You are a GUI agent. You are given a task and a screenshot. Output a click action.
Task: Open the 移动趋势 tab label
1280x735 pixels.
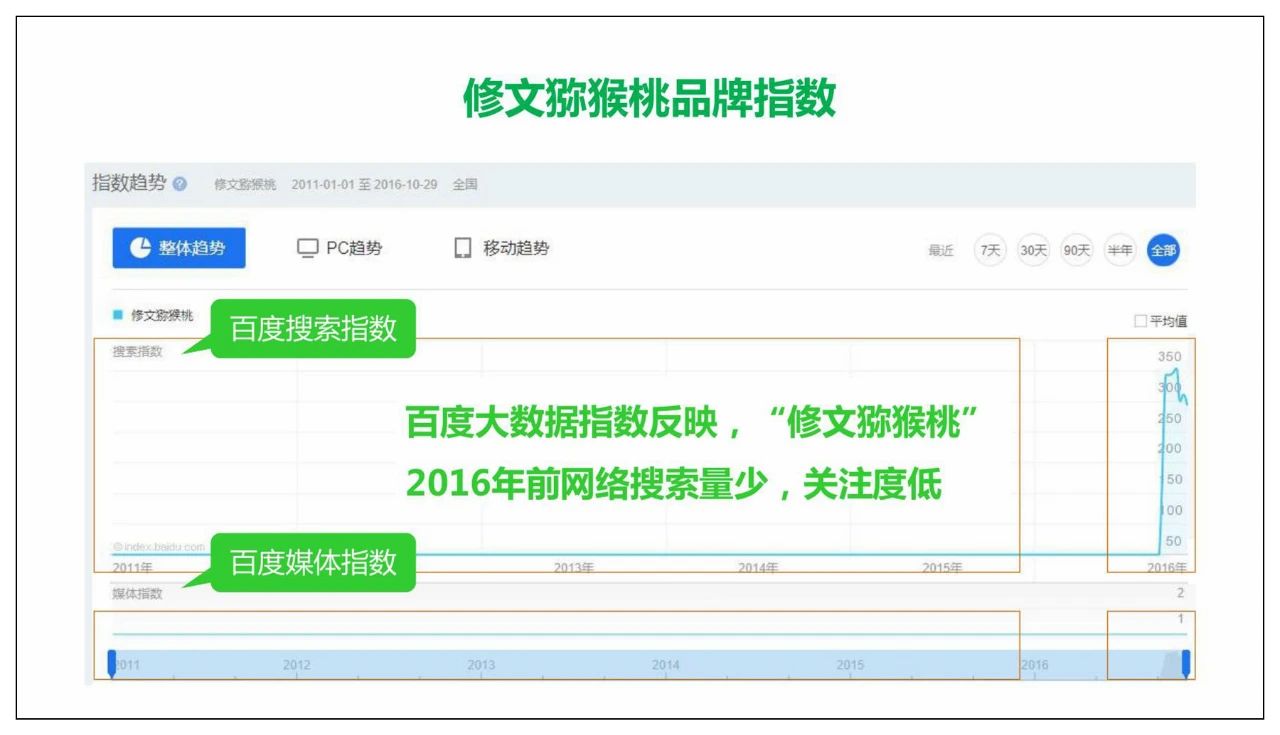516,249
